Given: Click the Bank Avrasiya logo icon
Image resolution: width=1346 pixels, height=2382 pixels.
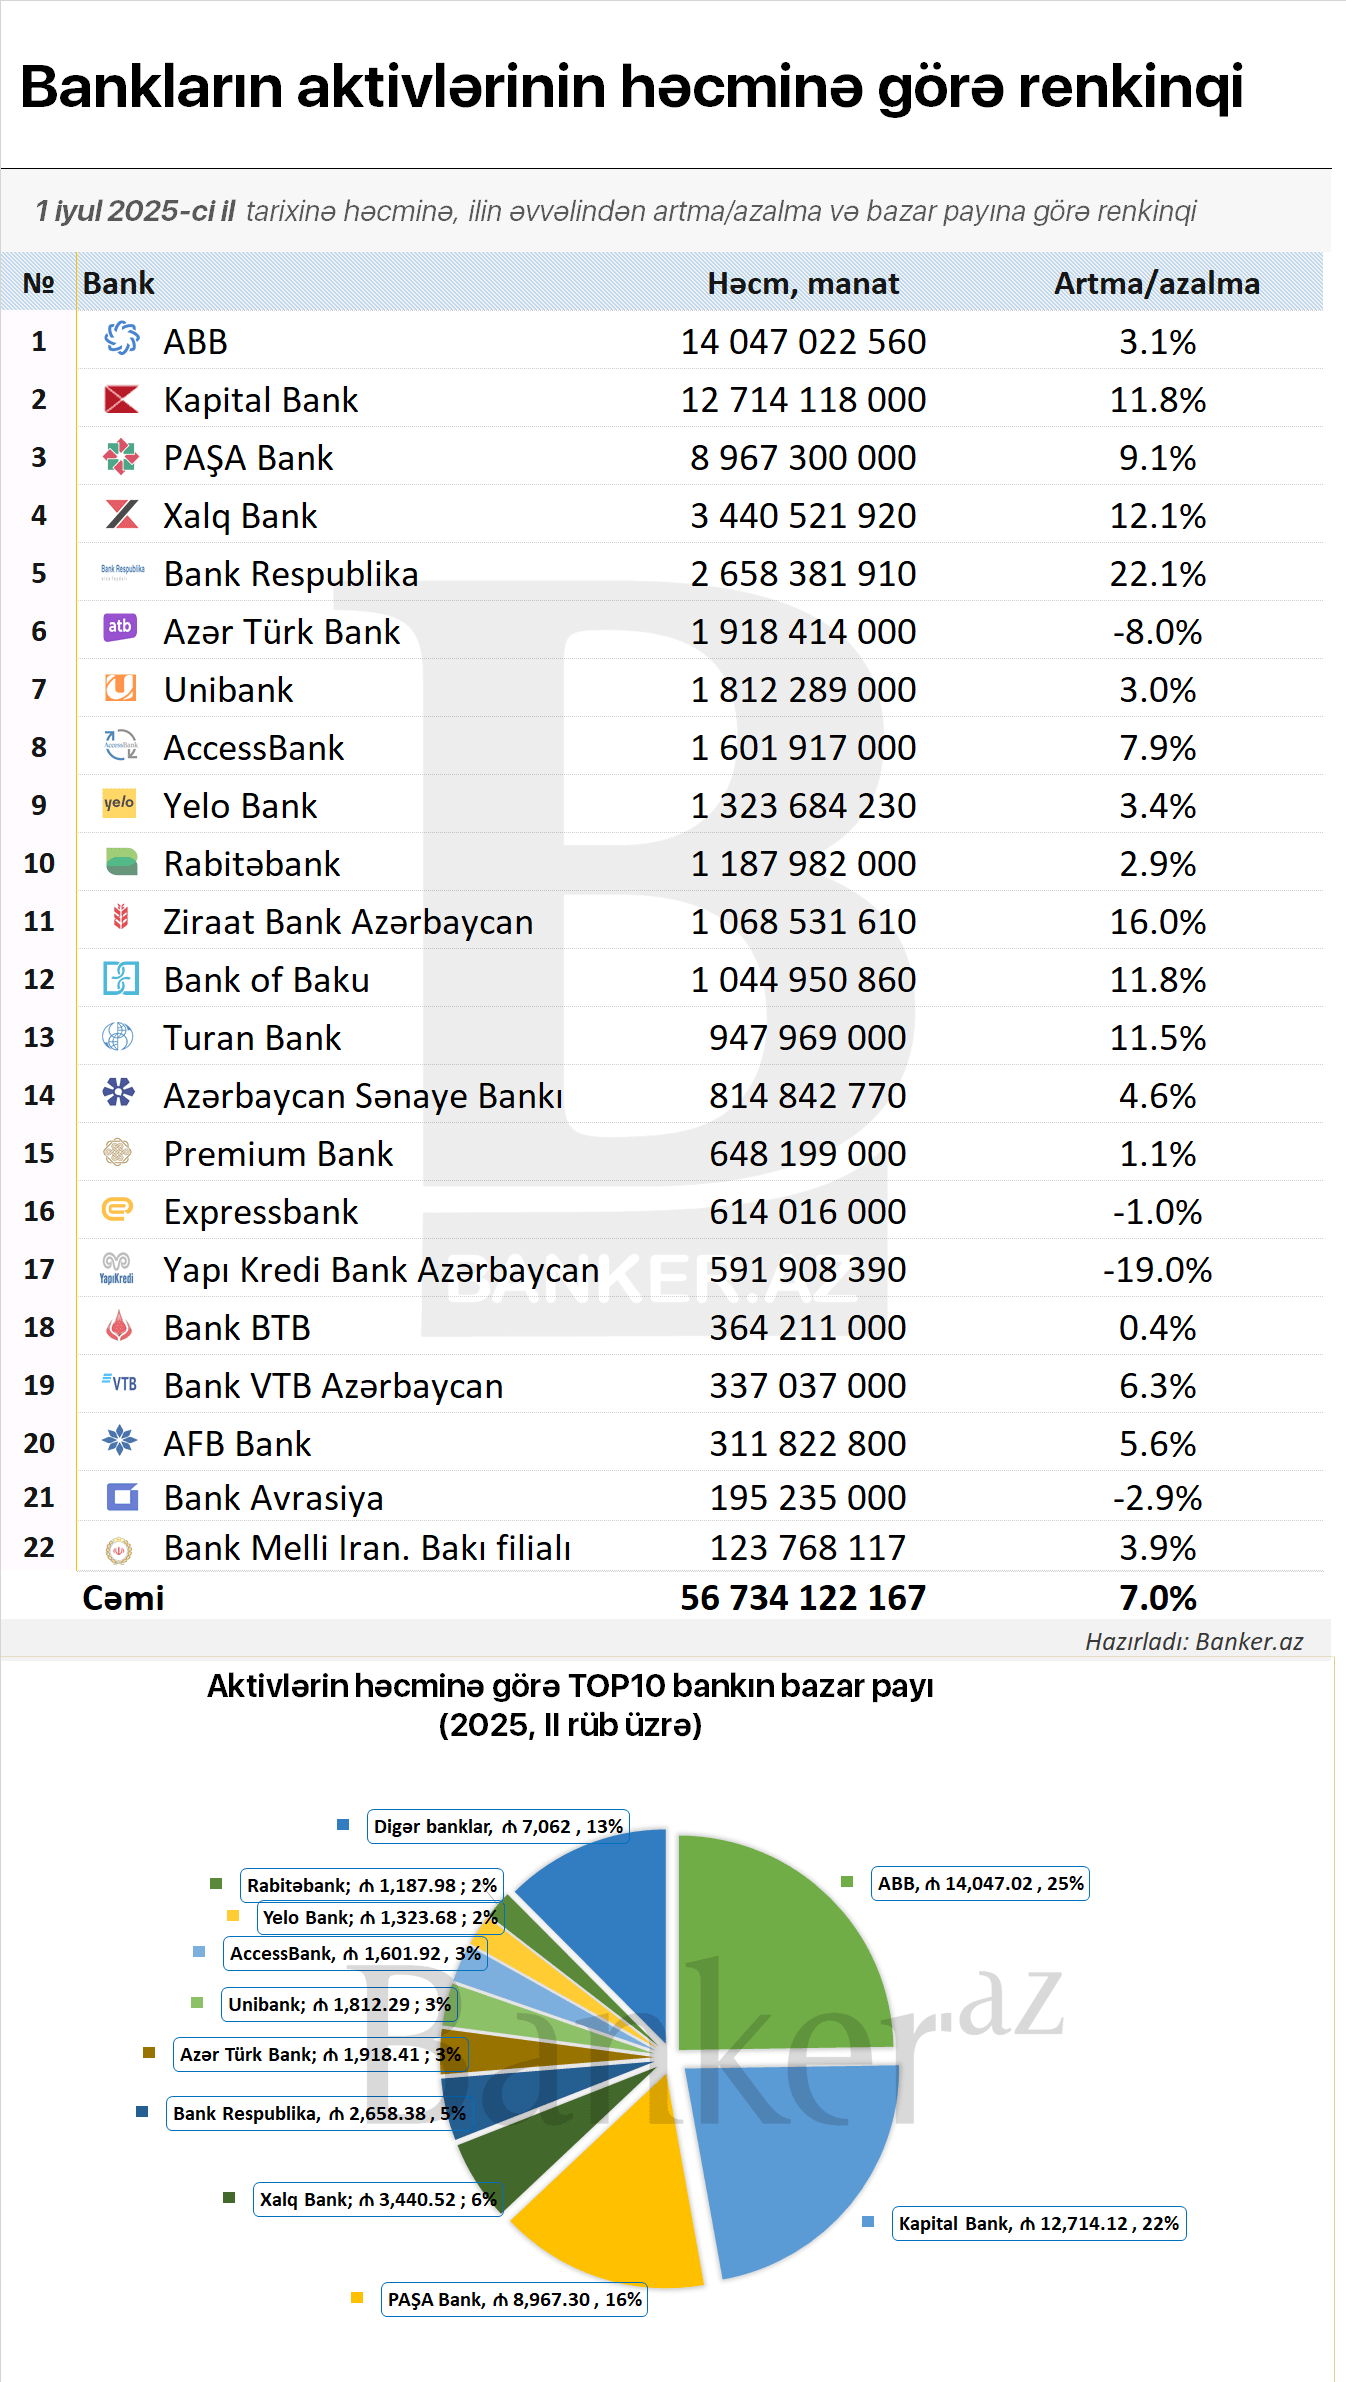Looking at the screenshot, I should click(122, 1497).
